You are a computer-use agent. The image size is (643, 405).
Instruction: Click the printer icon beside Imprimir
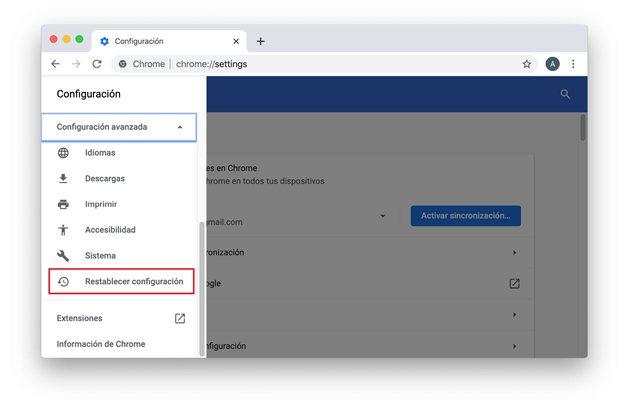pos(63,204)
